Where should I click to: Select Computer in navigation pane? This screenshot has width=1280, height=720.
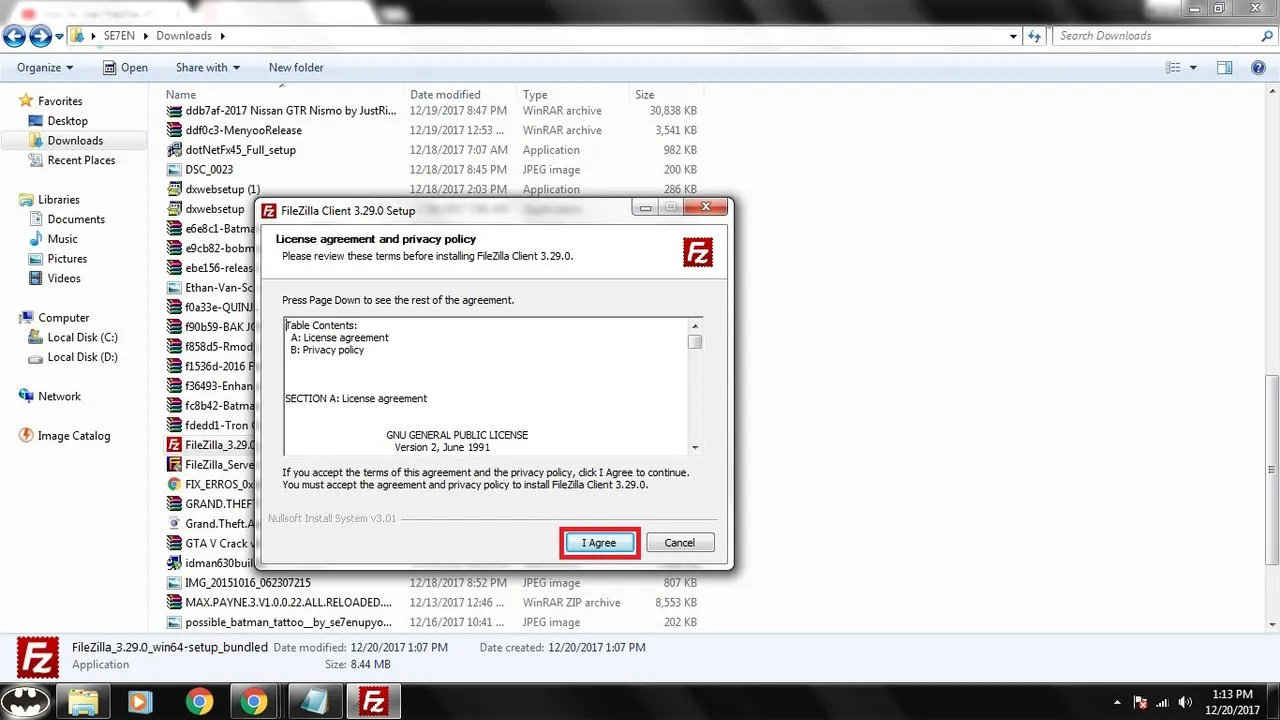click(x=63, y=318)
